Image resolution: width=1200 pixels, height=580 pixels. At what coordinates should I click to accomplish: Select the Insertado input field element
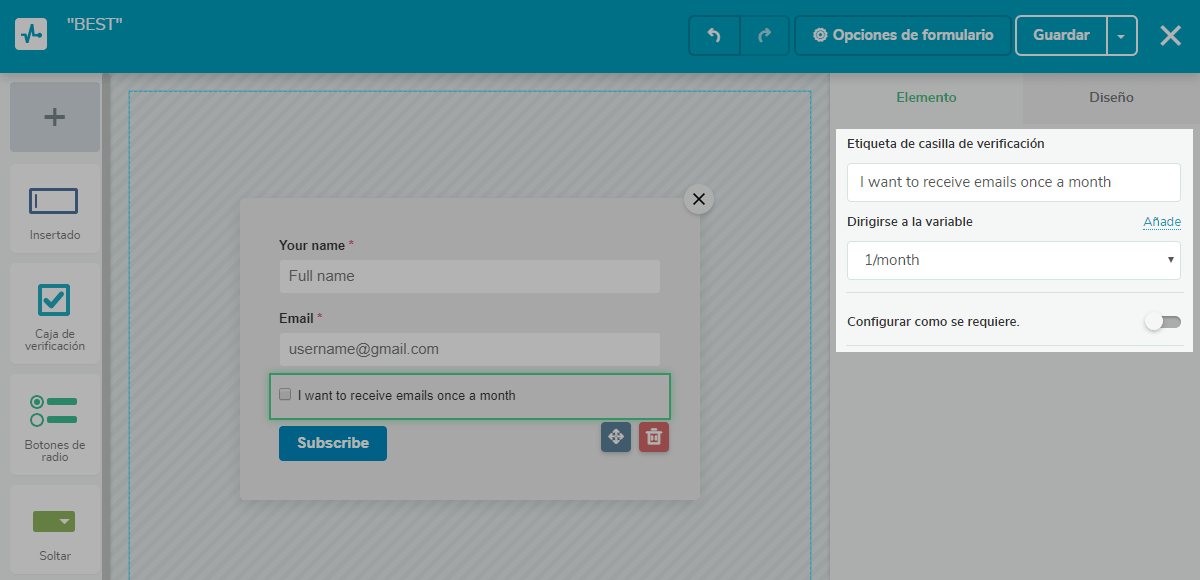tap(55, 210)
